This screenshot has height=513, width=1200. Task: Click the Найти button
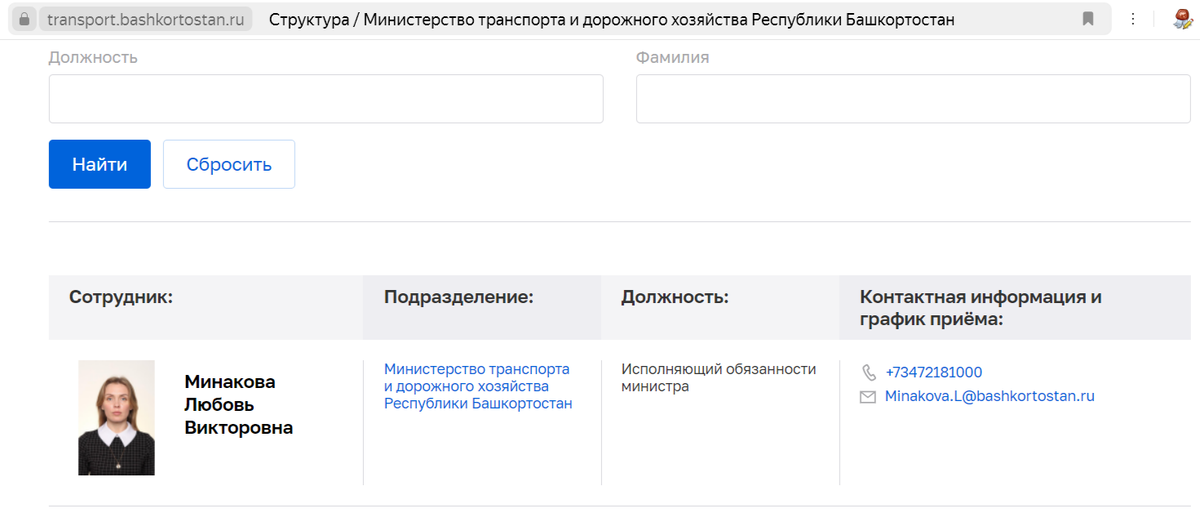(x=100, y=164)
